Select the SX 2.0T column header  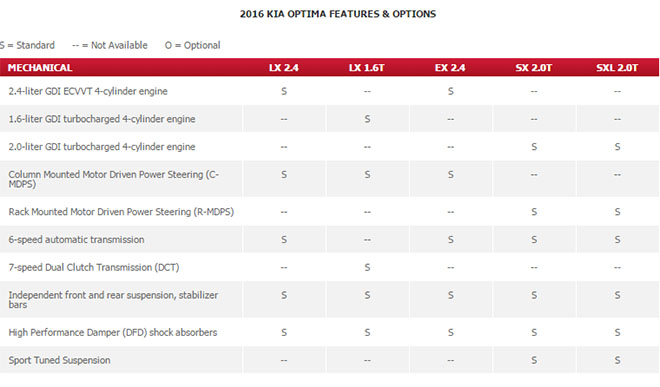click(x=533, y=68)
